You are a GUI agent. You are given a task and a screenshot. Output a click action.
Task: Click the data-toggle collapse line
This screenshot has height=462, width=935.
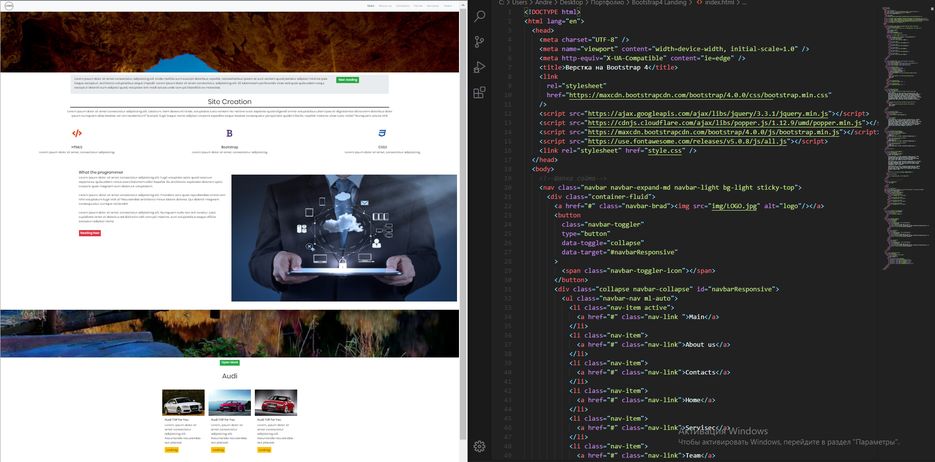coord(603,243)
